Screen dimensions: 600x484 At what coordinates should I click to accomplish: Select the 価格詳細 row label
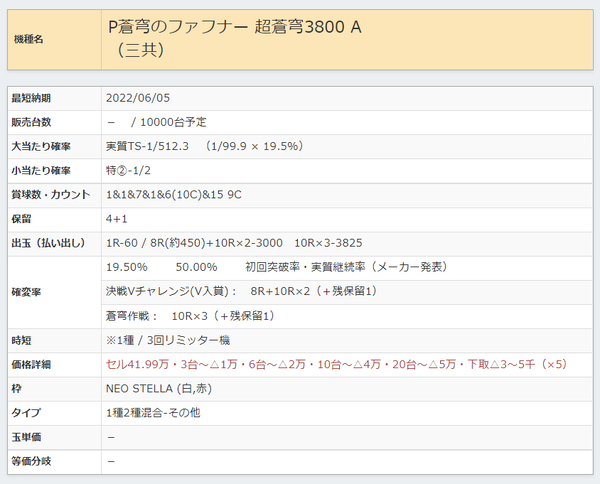point(31,365)
